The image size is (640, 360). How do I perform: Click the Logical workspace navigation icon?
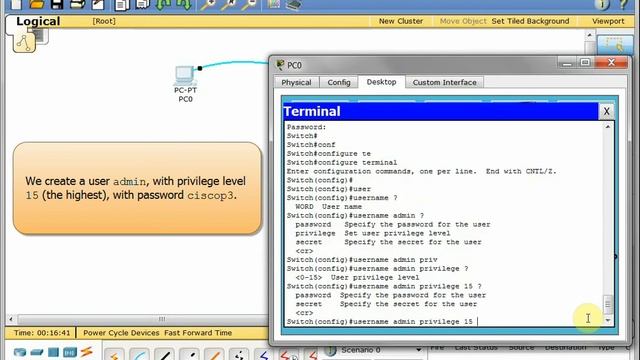pyautogui.click(x=24, y=42)
